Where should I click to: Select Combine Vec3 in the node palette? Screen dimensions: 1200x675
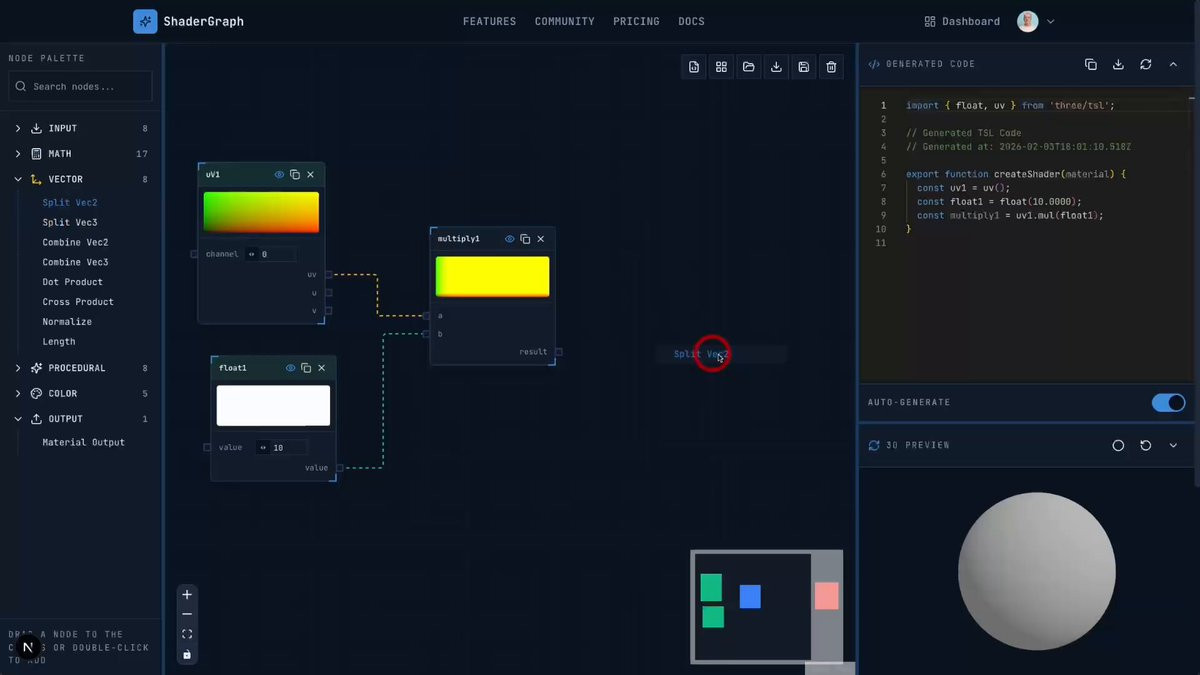(75, 262)
